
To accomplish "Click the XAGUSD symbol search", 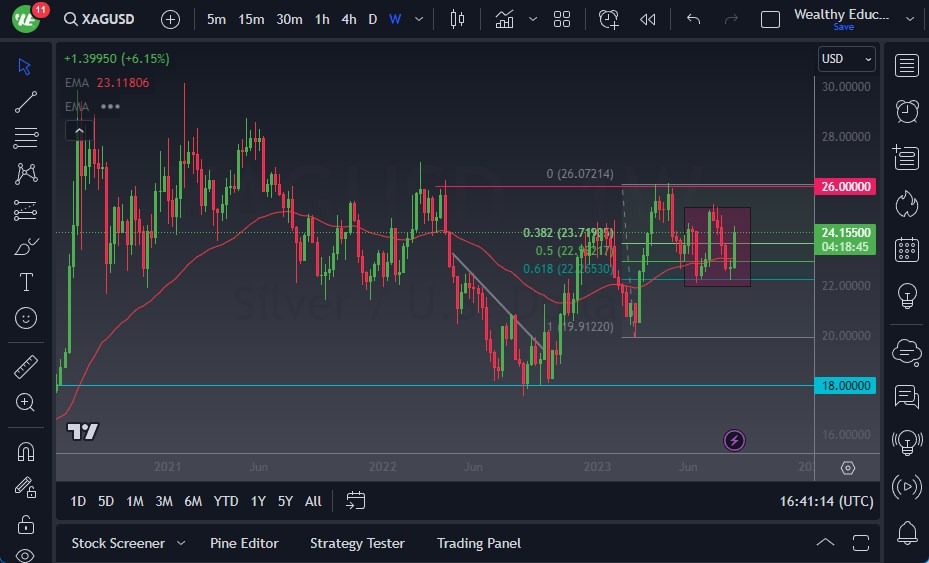I will [102, 19].
